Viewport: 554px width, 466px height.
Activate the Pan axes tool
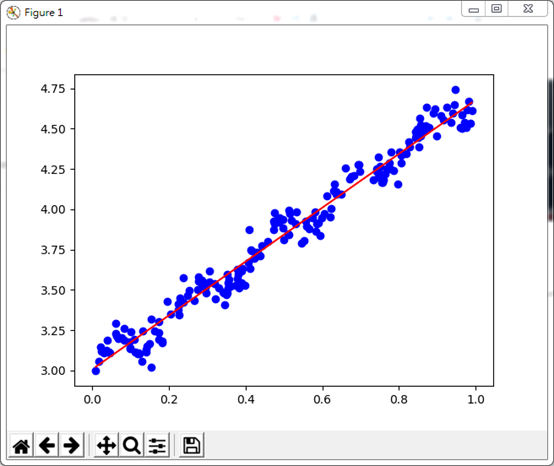[x=106, y=446]
